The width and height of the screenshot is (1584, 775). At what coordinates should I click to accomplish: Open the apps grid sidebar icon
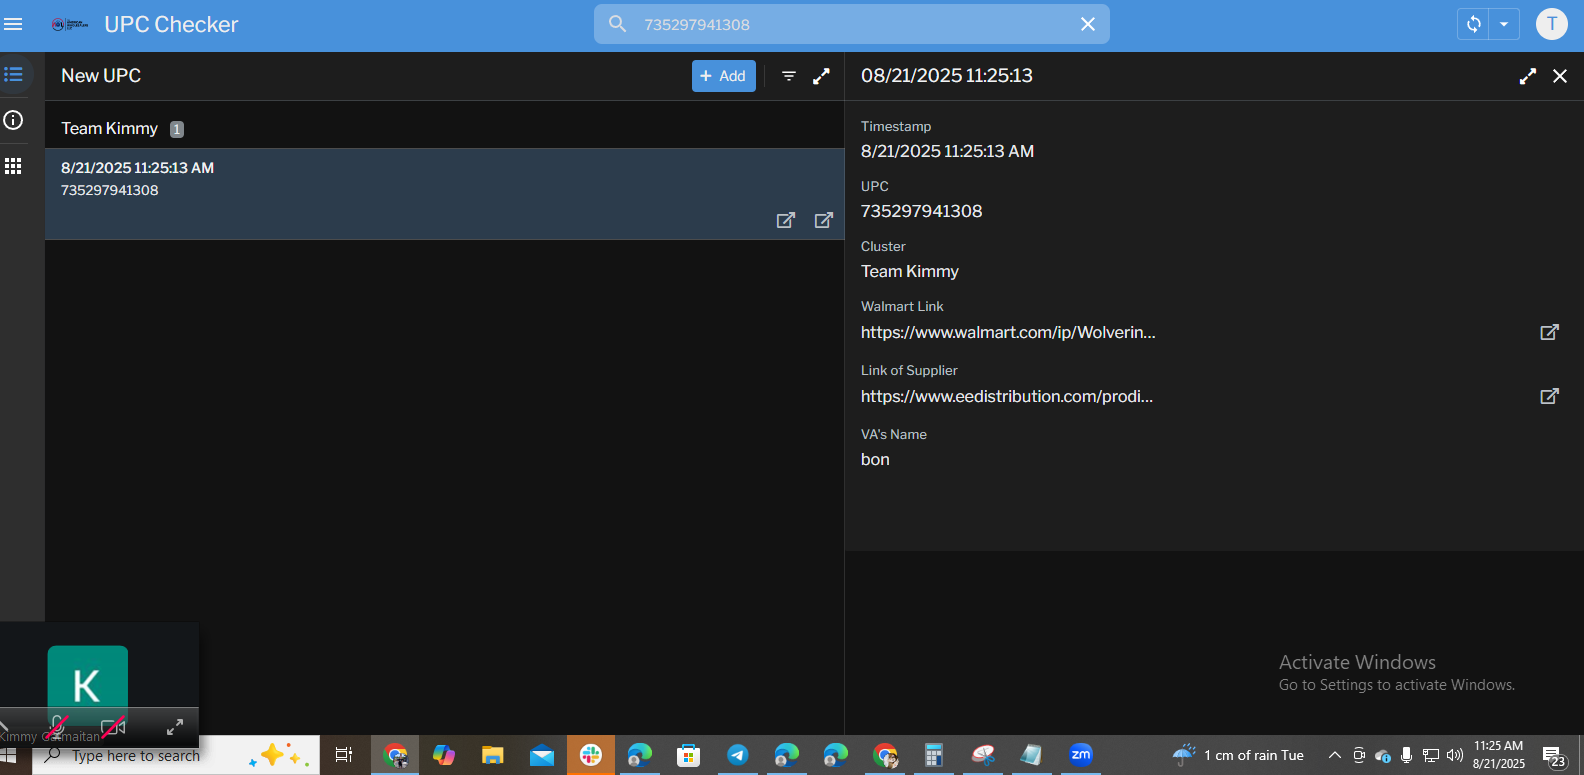[13, 166]
